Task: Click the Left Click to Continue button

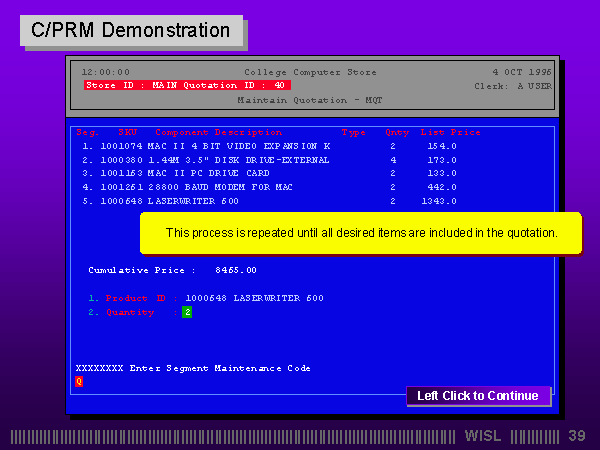Action: 478,396
